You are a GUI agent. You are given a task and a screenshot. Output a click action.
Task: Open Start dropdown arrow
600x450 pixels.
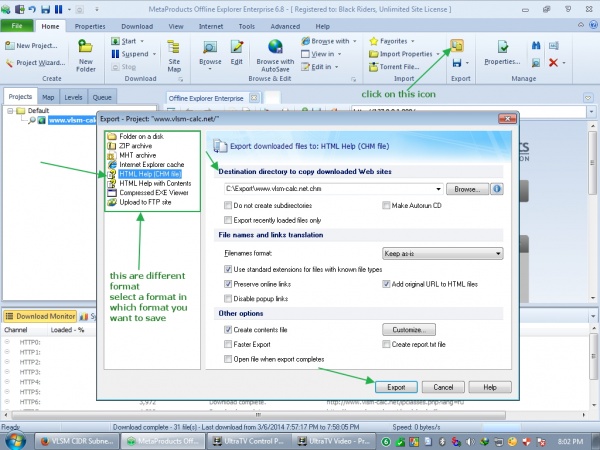coord(142,41)
